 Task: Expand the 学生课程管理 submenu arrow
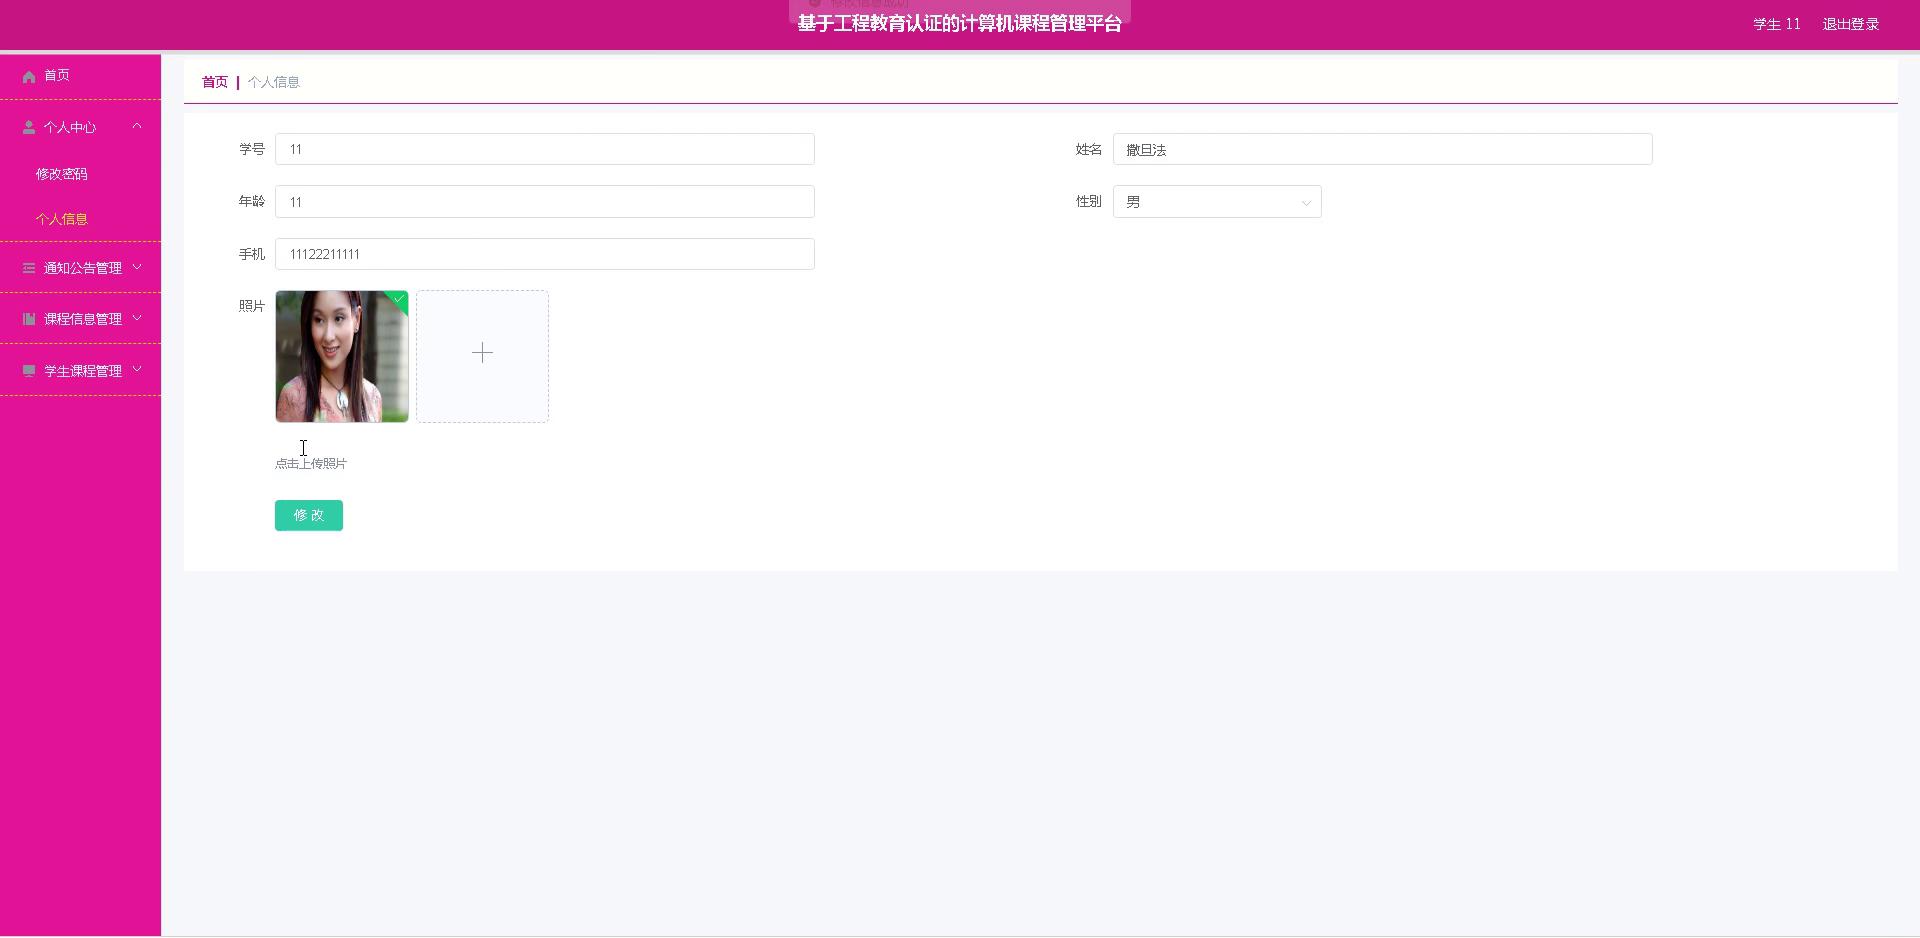pos(137,370)
